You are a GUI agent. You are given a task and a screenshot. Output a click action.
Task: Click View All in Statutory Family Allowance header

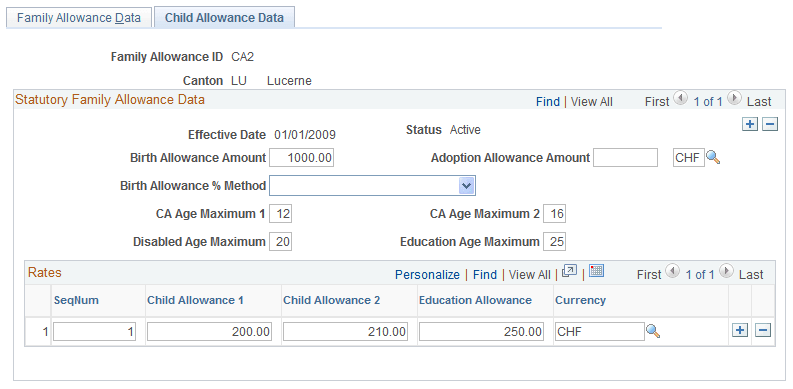pos(592,102)
